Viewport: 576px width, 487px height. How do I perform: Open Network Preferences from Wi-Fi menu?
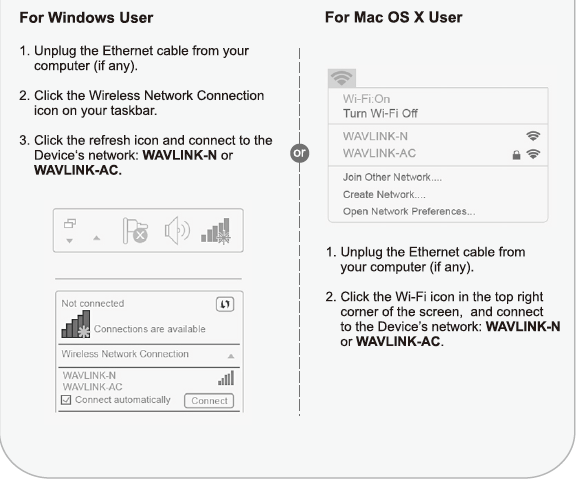pyautogui.click(x=409, y=212)
